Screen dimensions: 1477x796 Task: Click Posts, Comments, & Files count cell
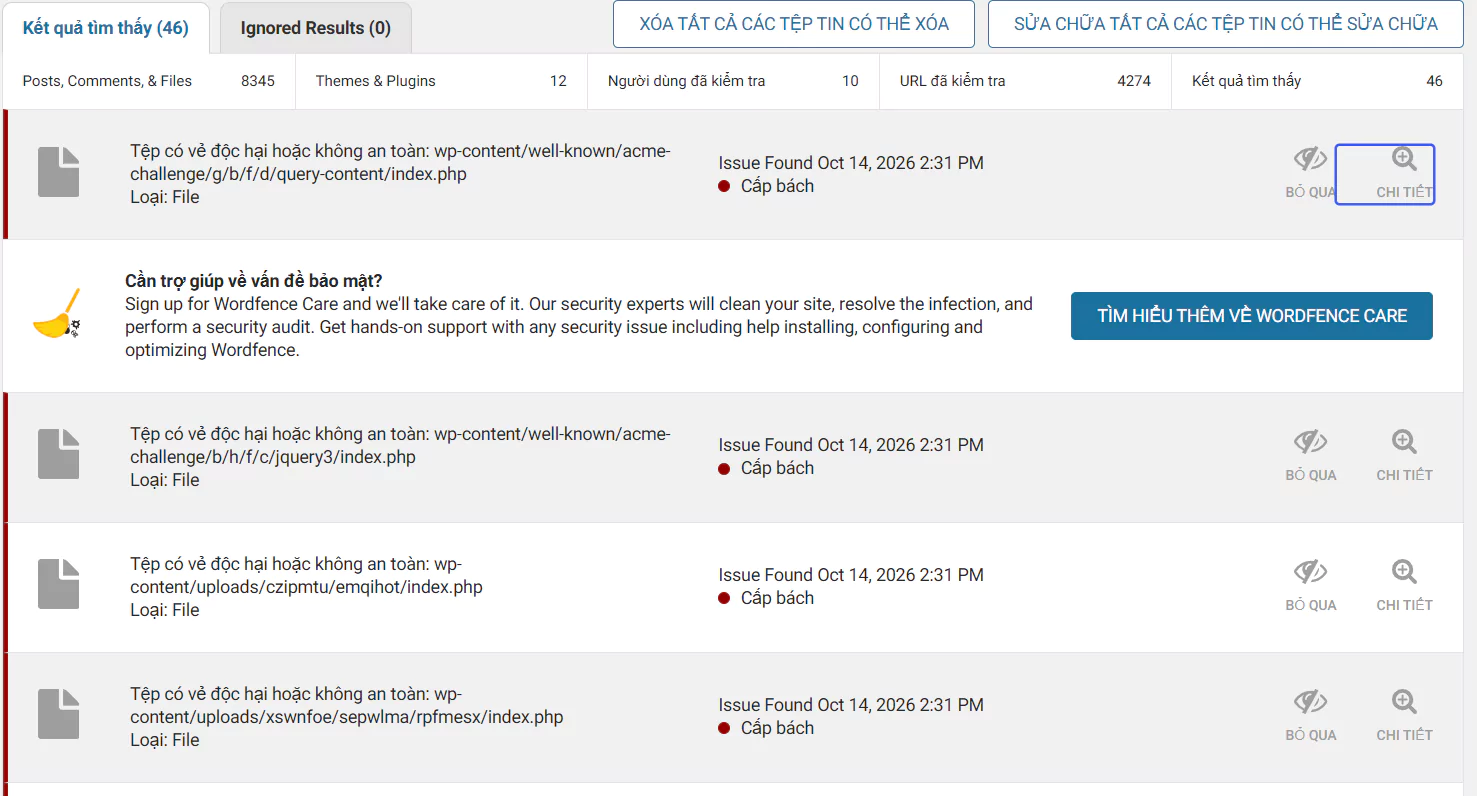click(x=149, y=81)
